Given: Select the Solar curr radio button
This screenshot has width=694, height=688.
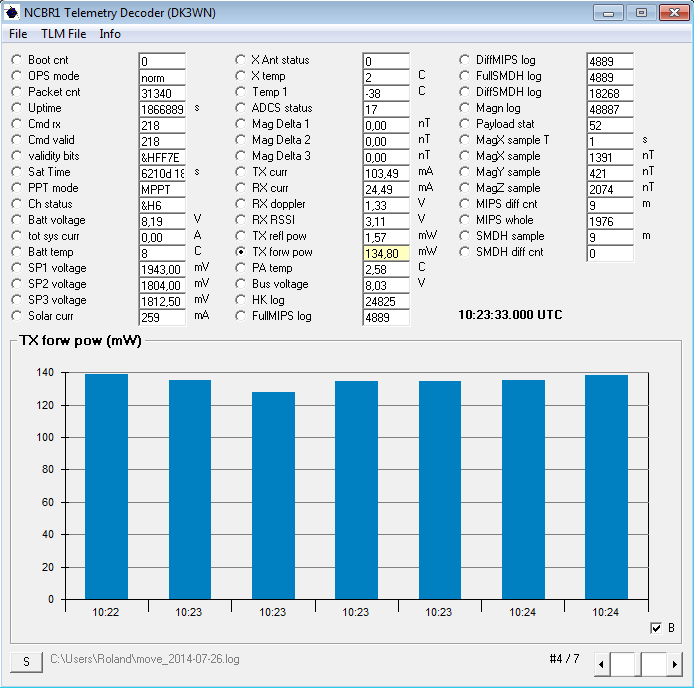Looking at the screenshot, I should [17, 316].
